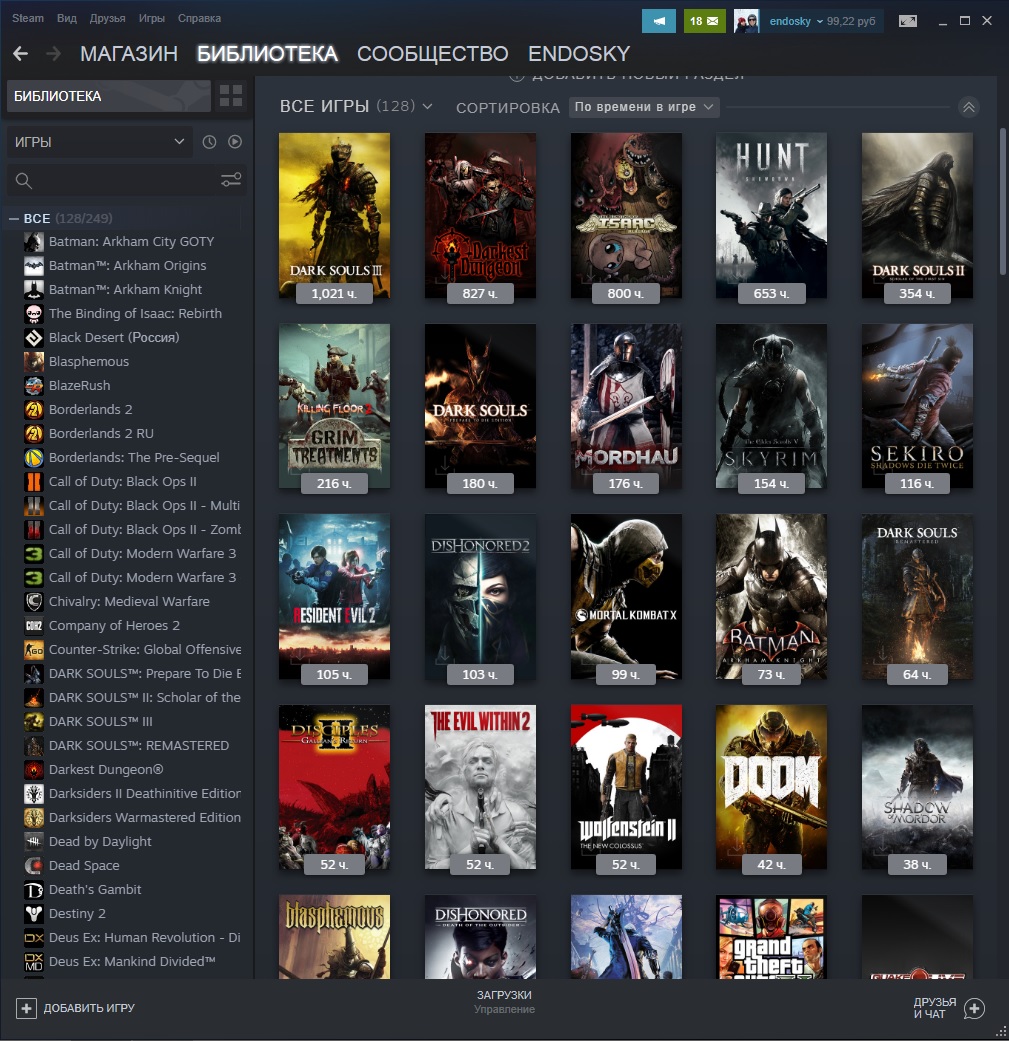Open the sort dropdown 'По времени в игре'

(x=644, y=107)
